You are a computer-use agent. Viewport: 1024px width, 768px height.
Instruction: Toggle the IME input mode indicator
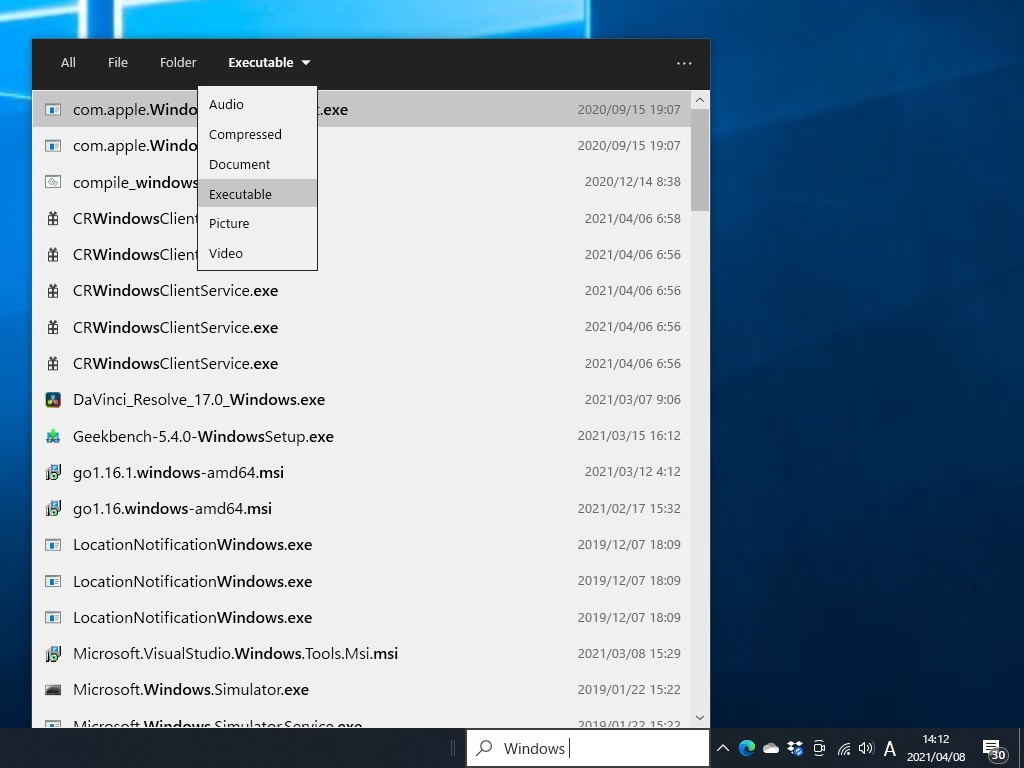[x=889, y=747]
